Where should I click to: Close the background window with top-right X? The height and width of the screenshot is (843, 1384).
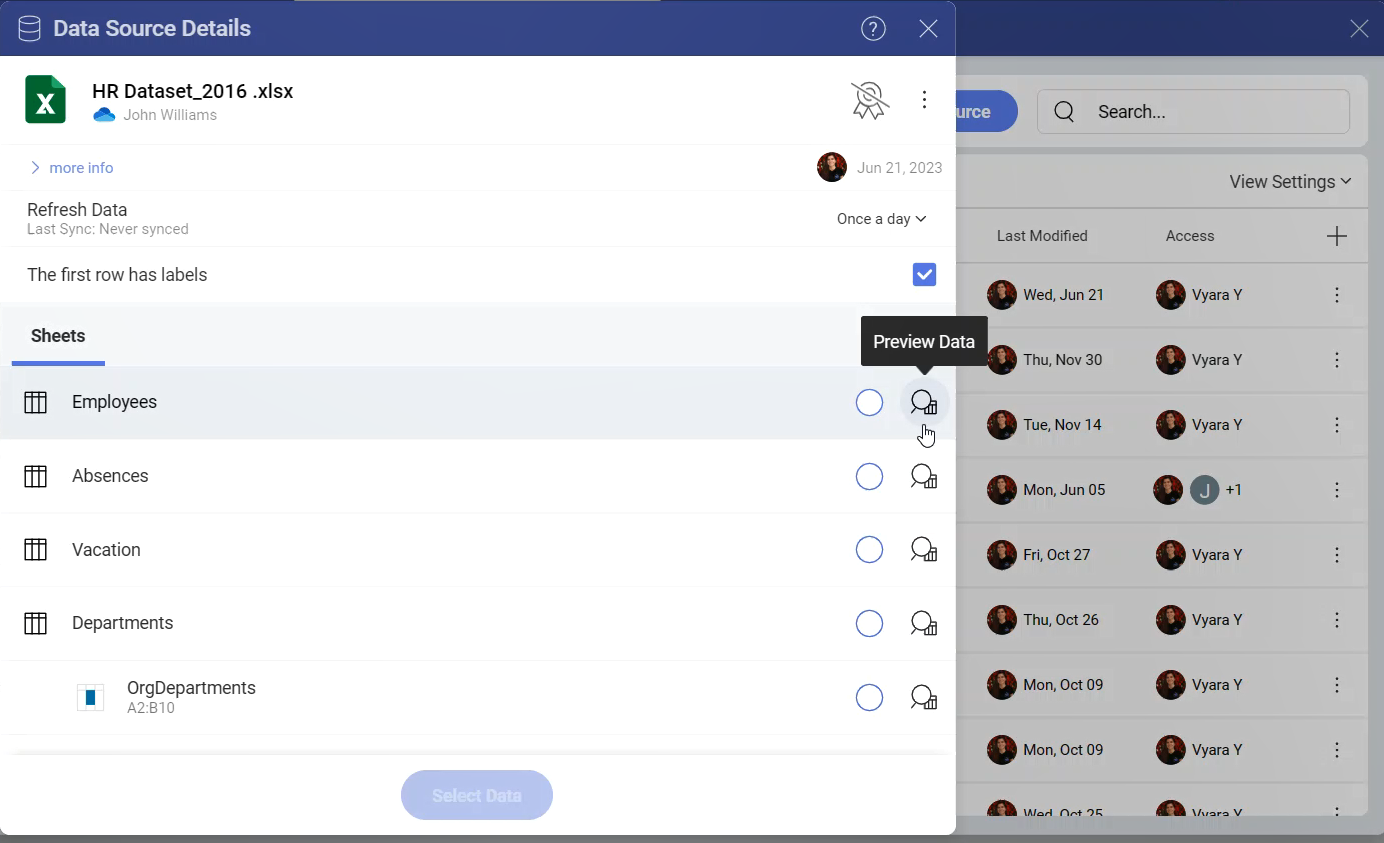[1359, 28]
